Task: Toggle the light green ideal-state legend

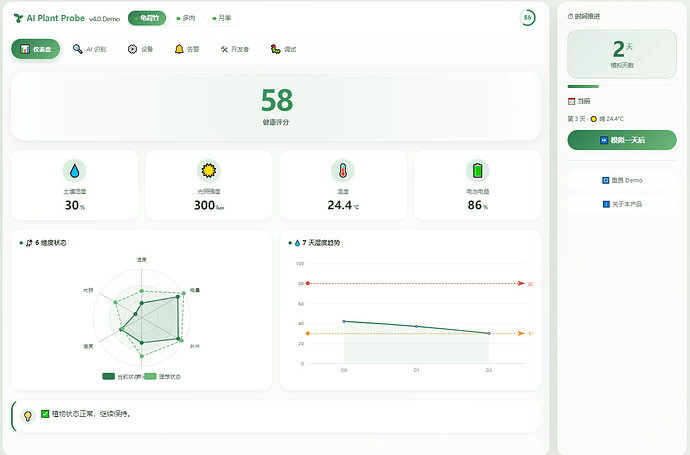Action: [x=163, y=376]
